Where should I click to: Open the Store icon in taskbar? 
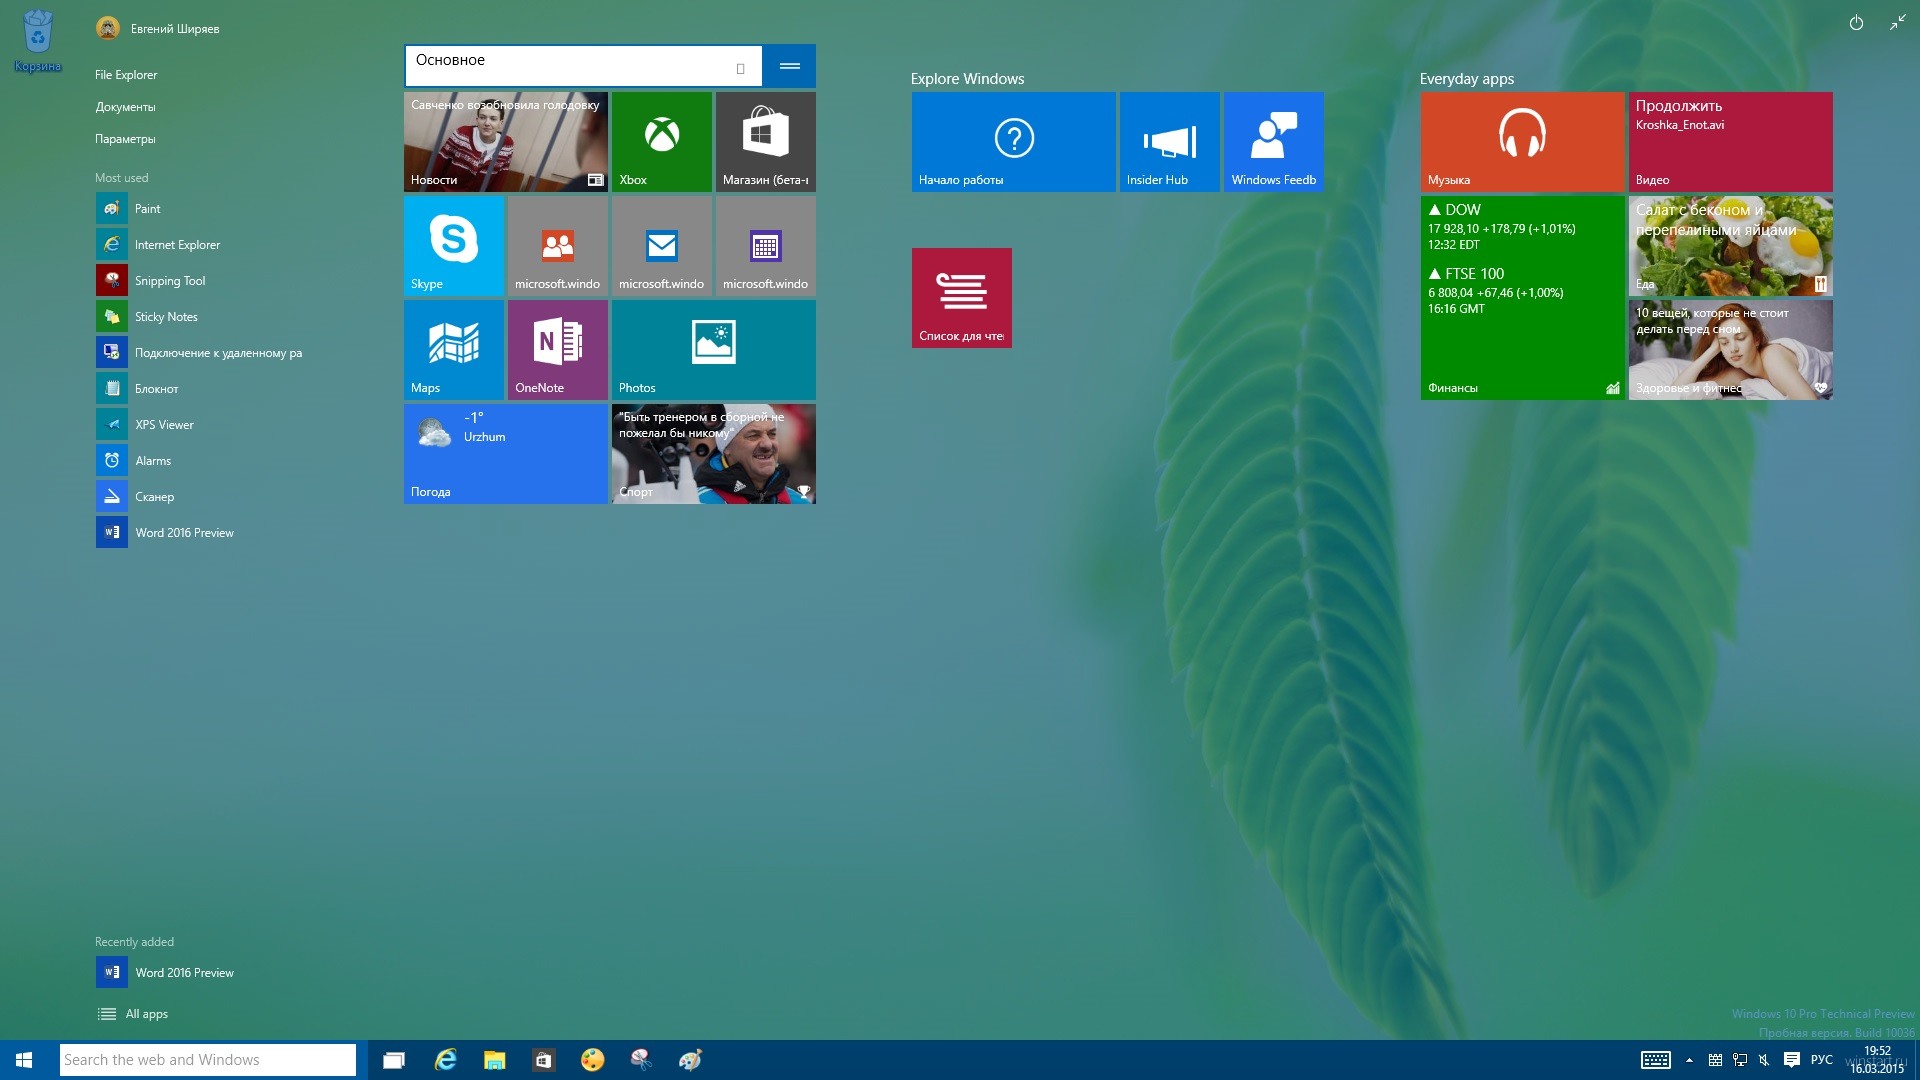(x=543, y=1060)
